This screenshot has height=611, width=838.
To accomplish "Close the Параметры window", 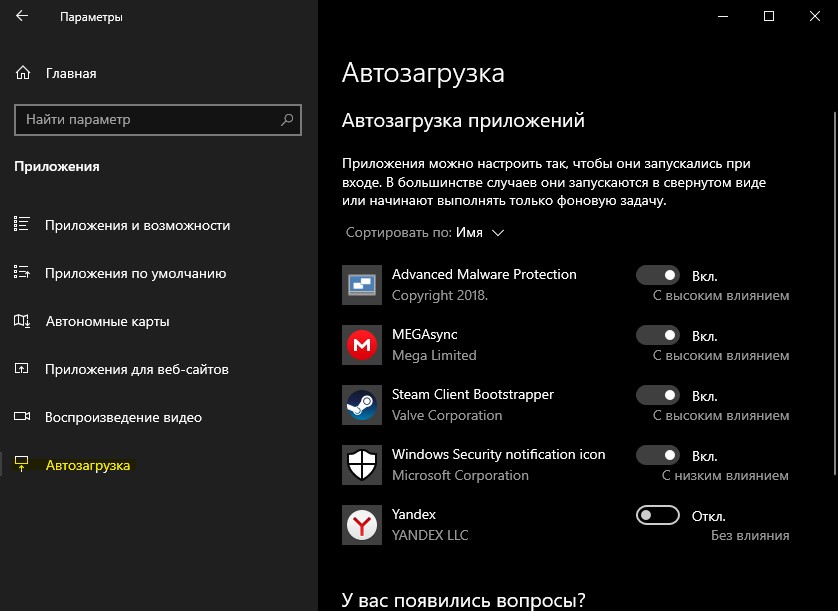I will (814, 16).
